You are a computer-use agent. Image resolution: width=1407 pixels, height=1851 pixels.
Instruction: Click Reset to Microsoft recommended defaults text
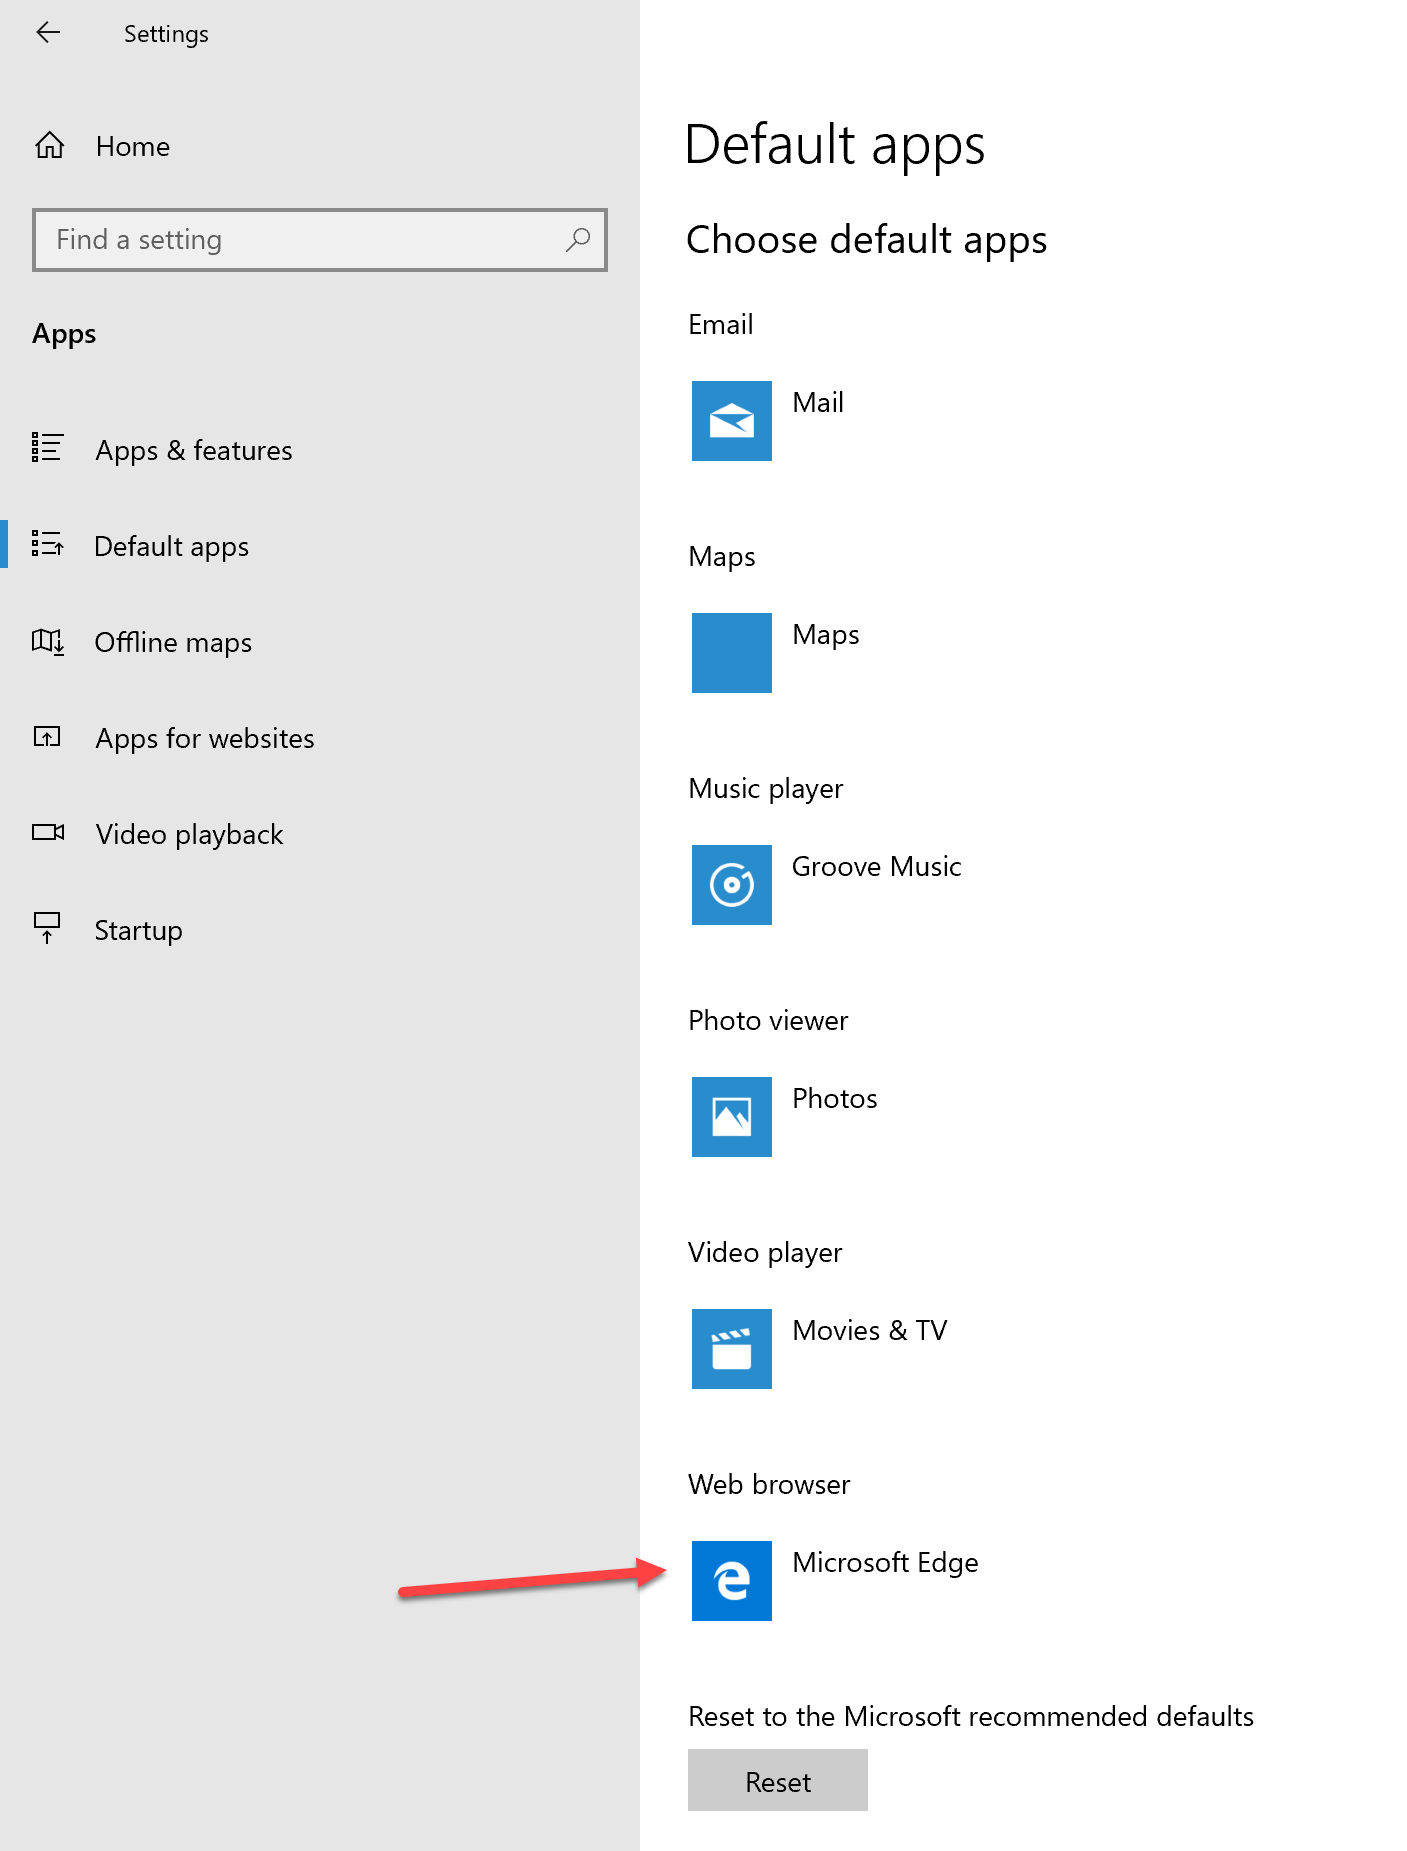pos(971,1716)
